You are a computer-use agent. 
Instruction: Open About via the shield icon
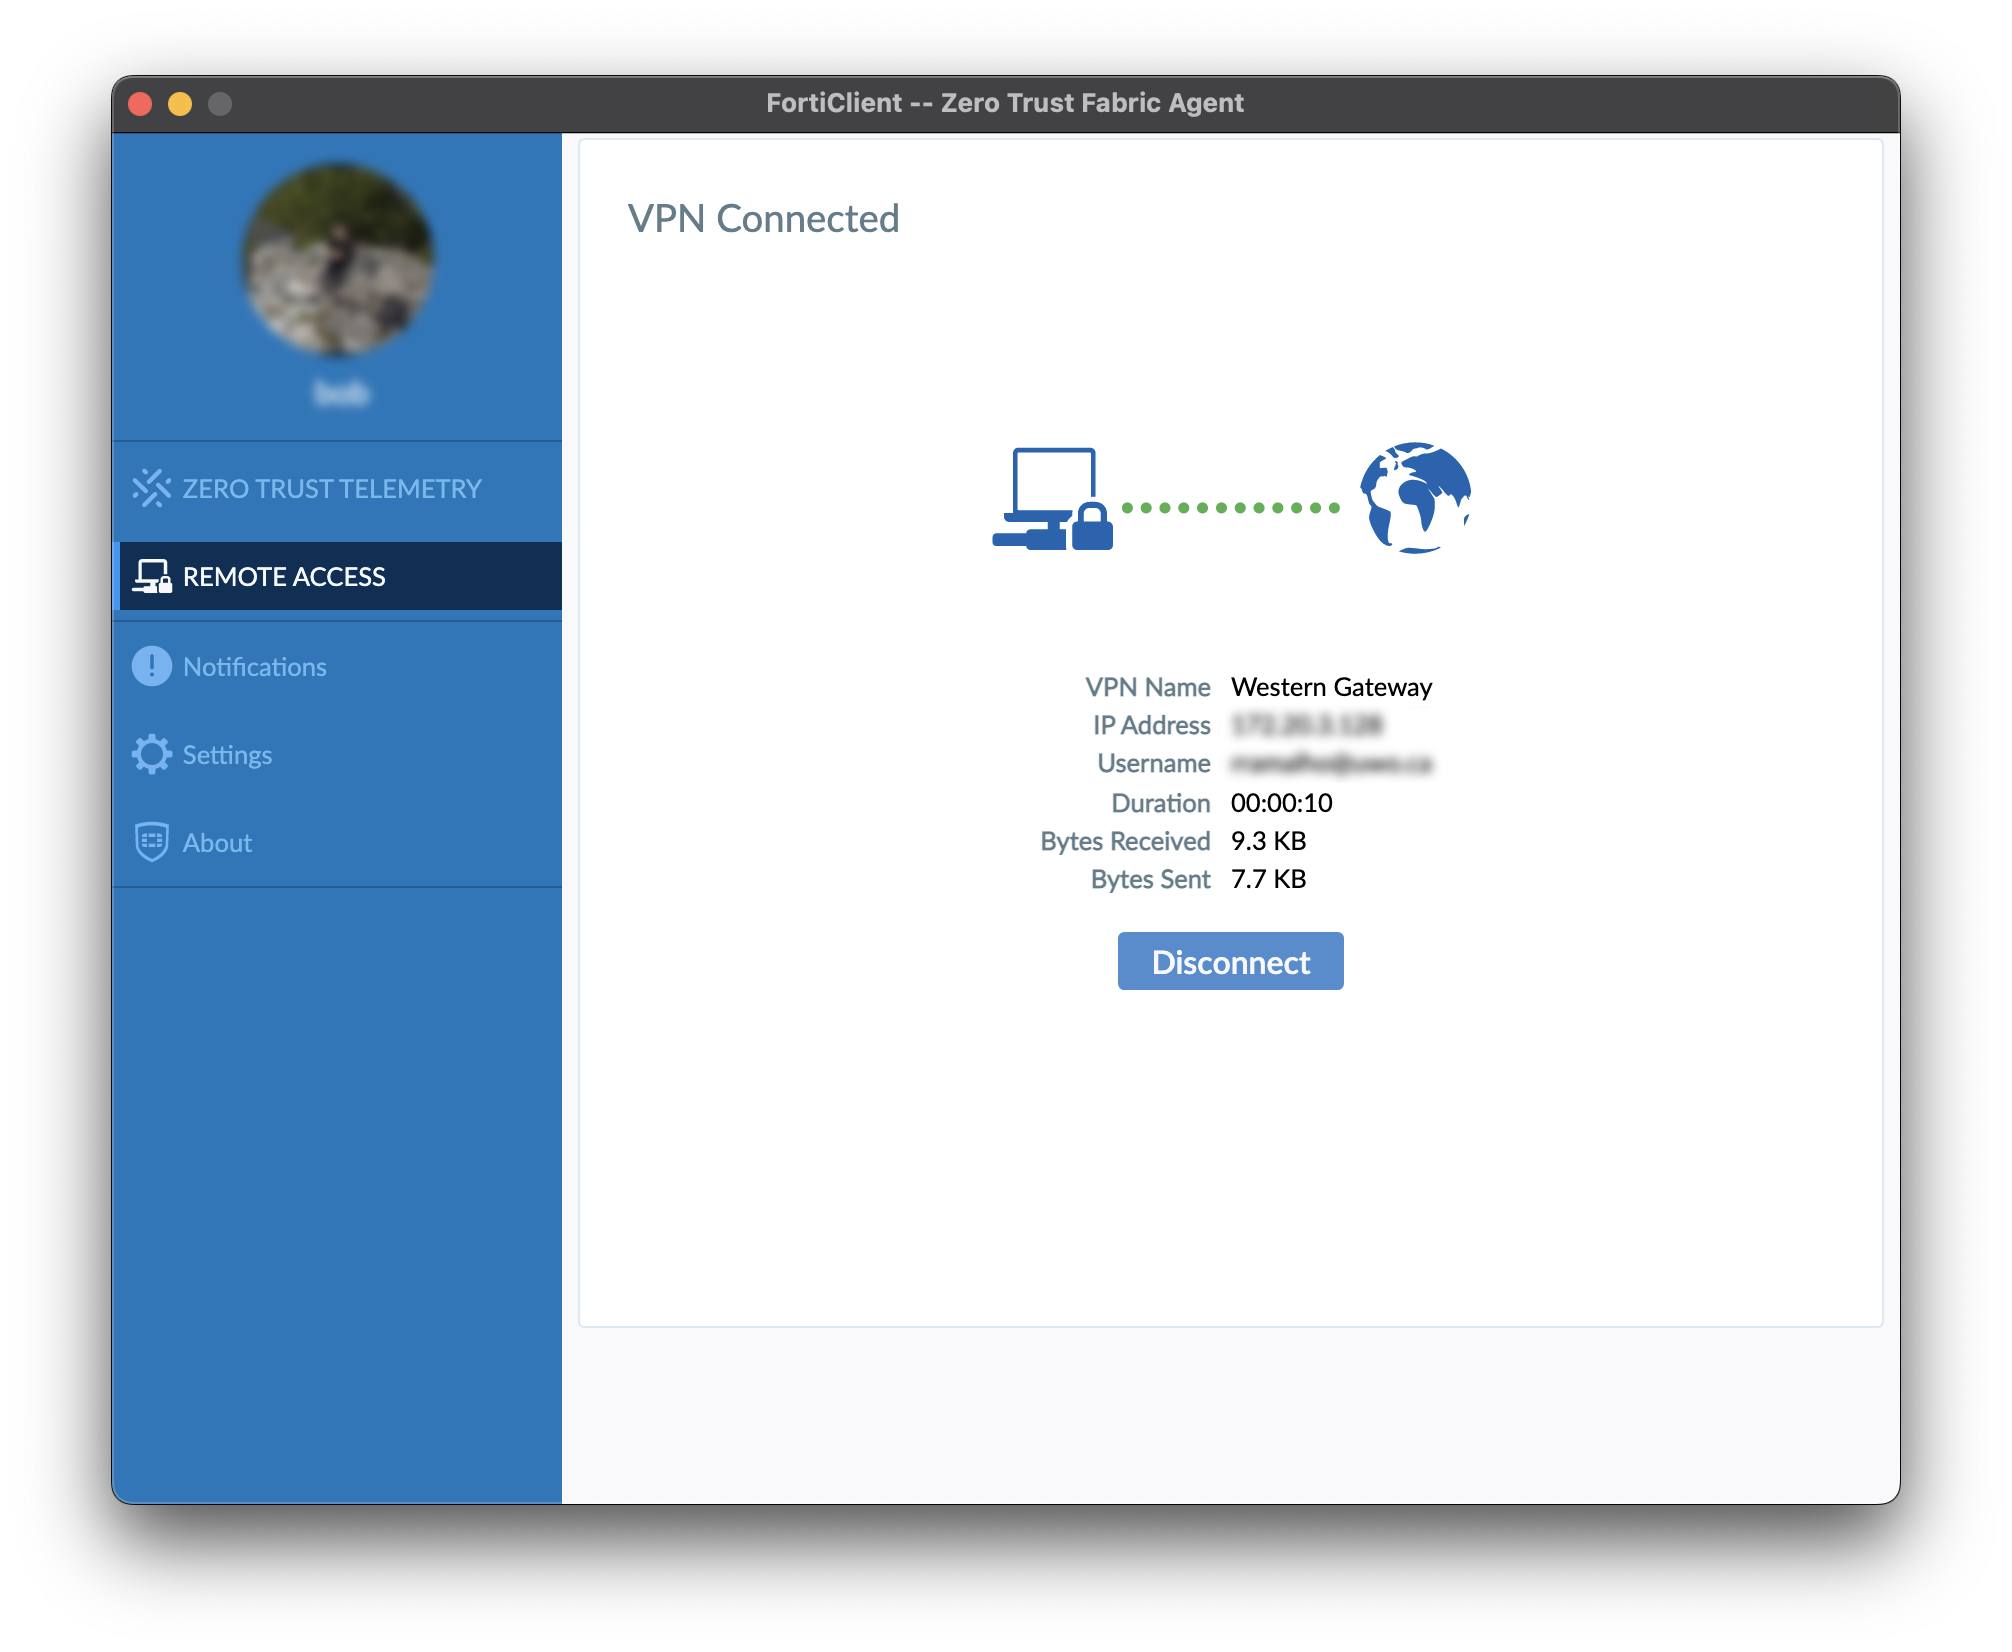[x=152, y=842]
